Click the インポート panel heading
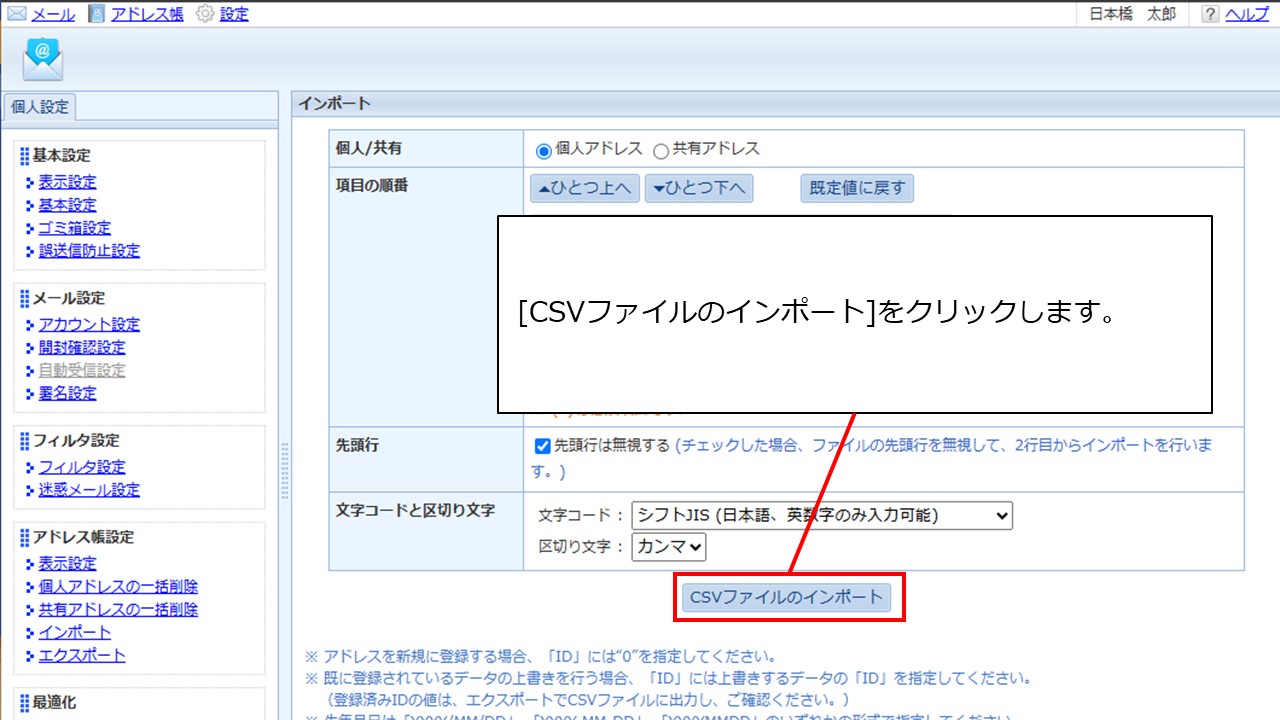The image size is (1280, 720). pyautogui.click(x=334, y=103)
